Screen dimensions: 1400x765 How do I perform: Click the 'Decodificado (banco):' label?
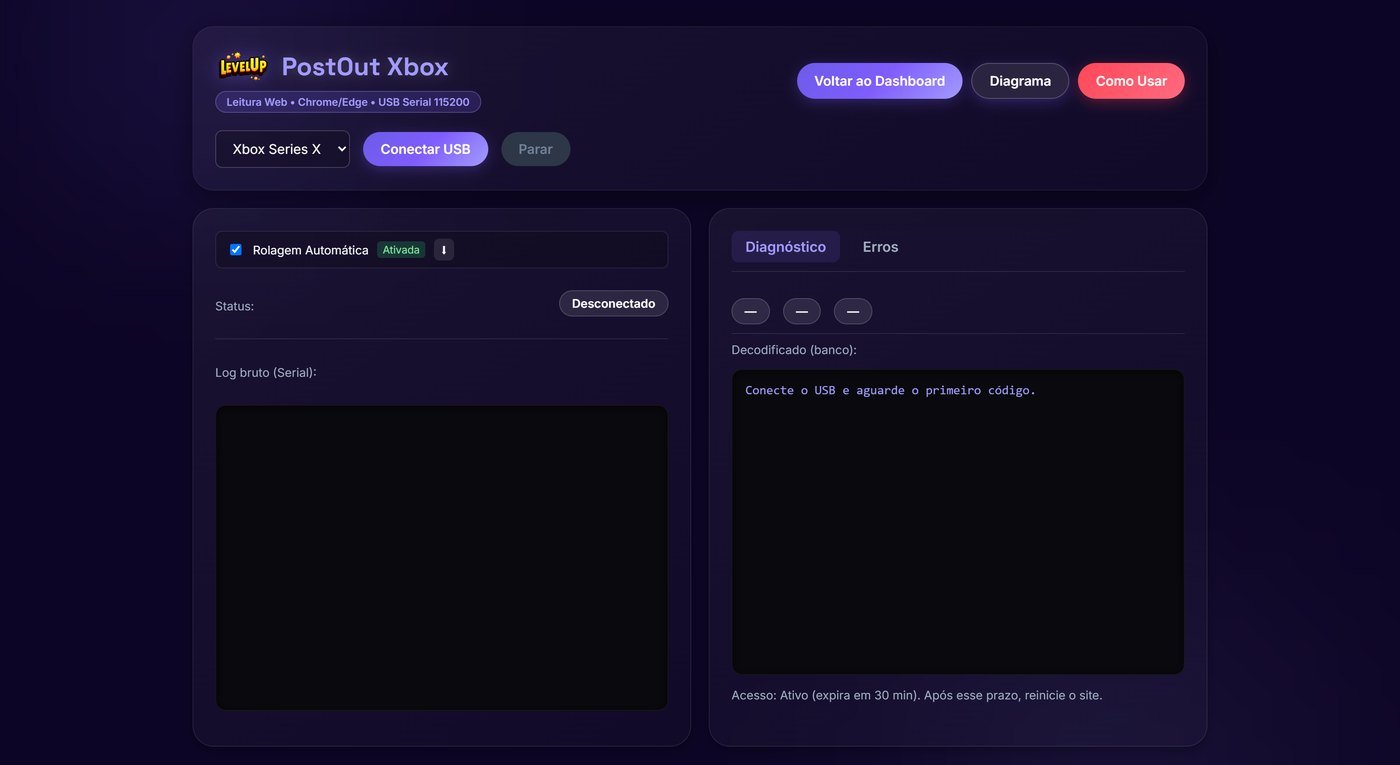[794, 350]
